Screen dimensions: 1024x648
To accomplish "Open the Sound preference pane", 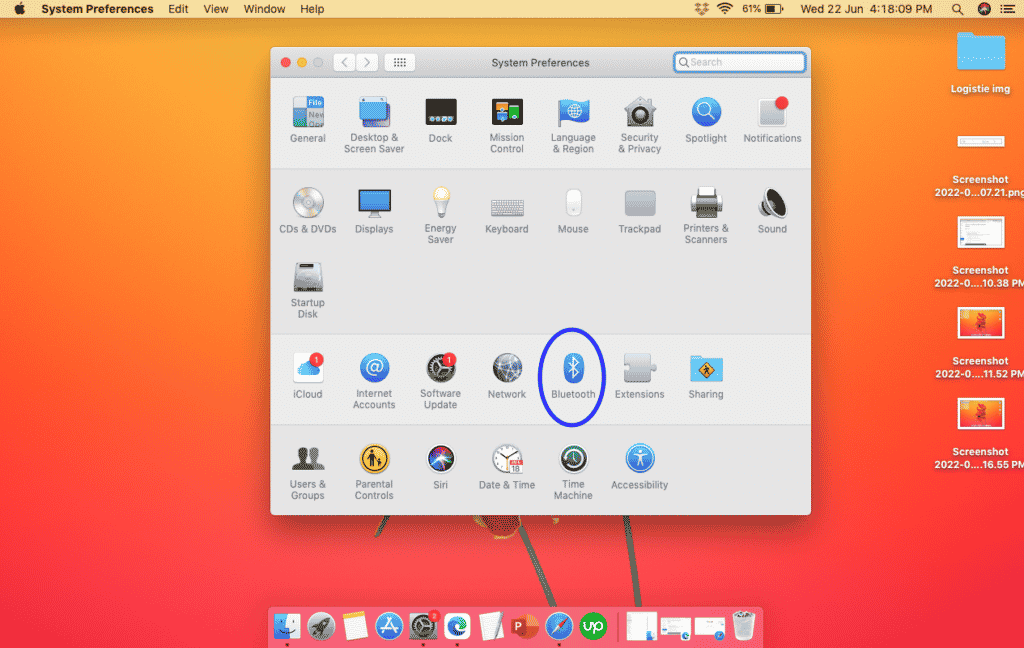I will pyautogui.click(x=772, y=211).
